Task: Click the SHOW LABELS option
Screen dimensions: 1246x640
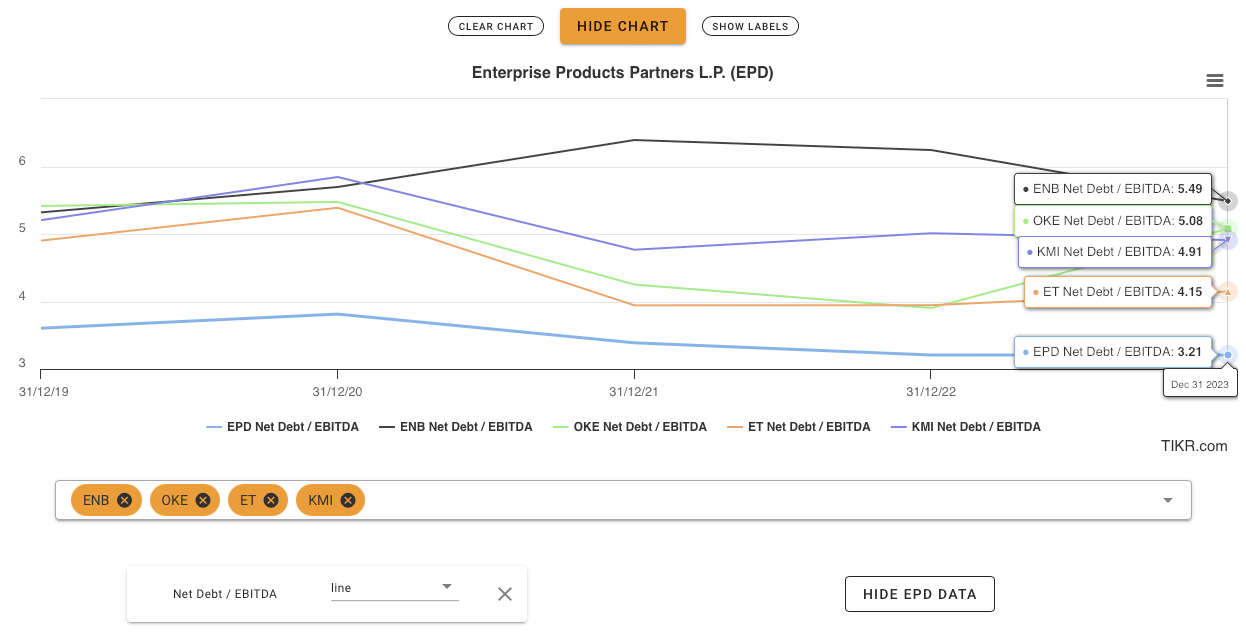Action: coord(750,26)
